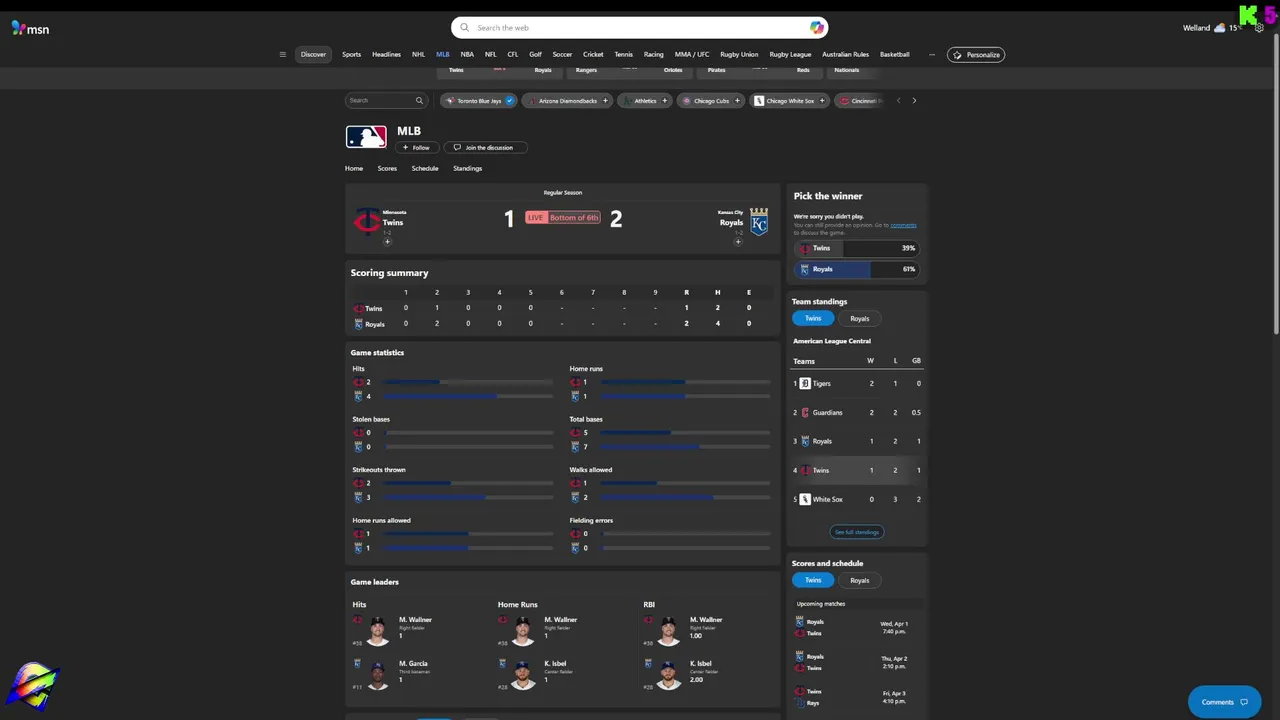Viewport: 1280px width, 720px height.
Task: Open the Standings sub-tab
Action: 467,168
